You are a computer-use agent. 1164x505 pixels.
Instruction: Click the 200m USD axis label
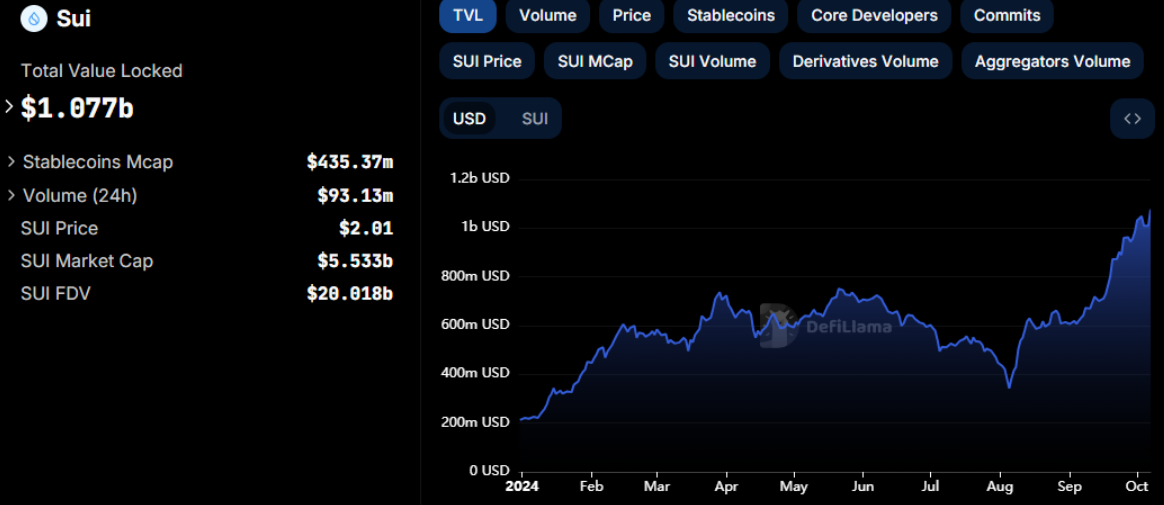tap(475, 422)
